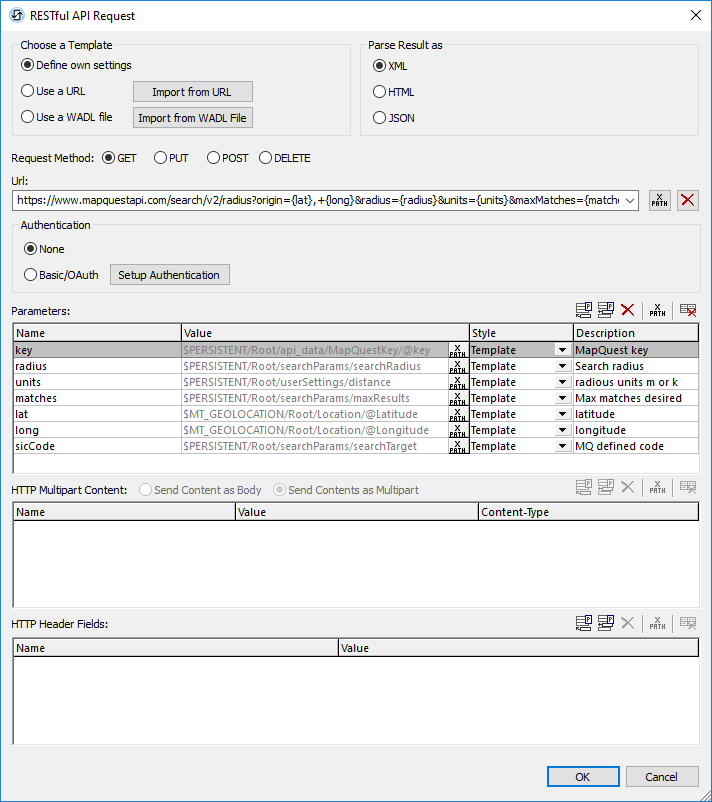
Task: Open XPath editor for the sicCode parameter
Action: [x=457, y=446]
